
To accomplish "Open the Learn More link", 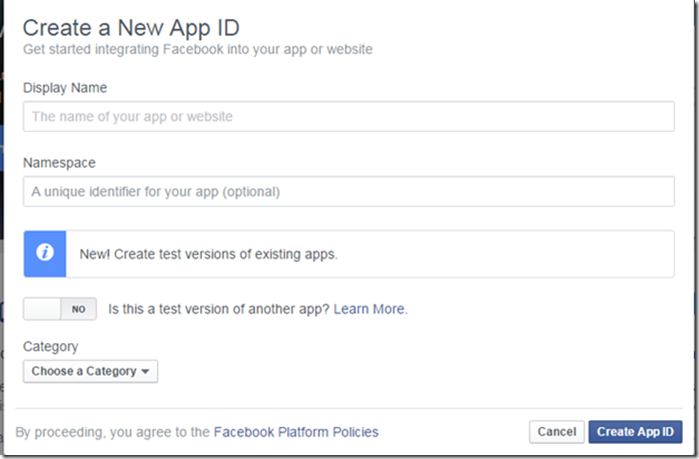I will [369, 309].
